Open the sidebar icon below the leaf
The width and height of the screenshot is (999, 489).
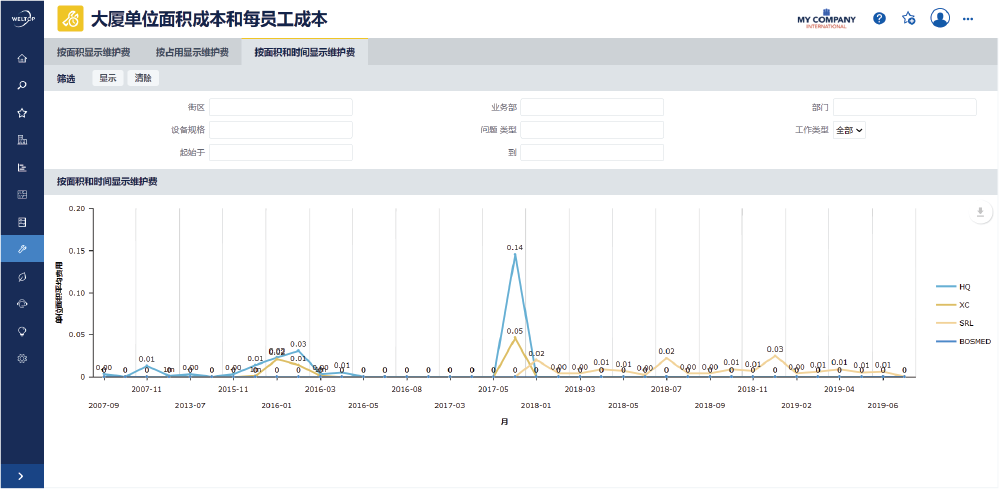tap(22, 304)
